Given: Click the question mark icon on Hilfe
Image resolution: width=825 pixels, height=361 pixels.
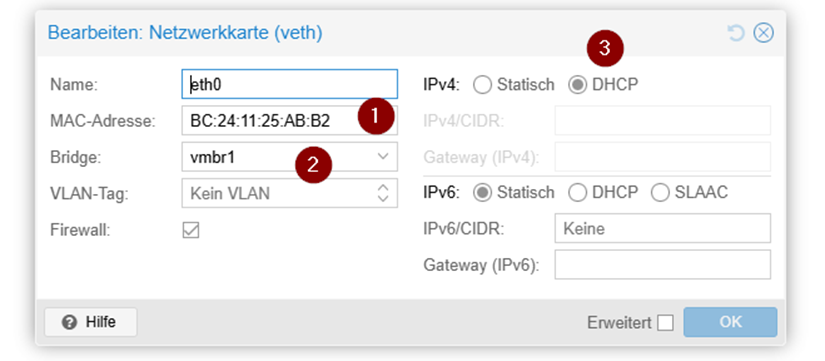Looking at the screenshot, I should (x=69, y=322).
